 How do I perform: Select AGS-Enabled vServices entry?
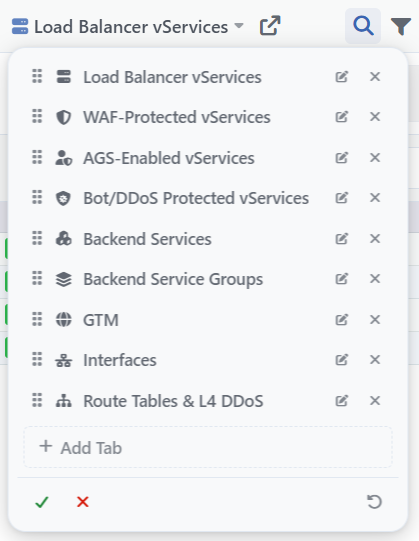[x=169, y=158]
